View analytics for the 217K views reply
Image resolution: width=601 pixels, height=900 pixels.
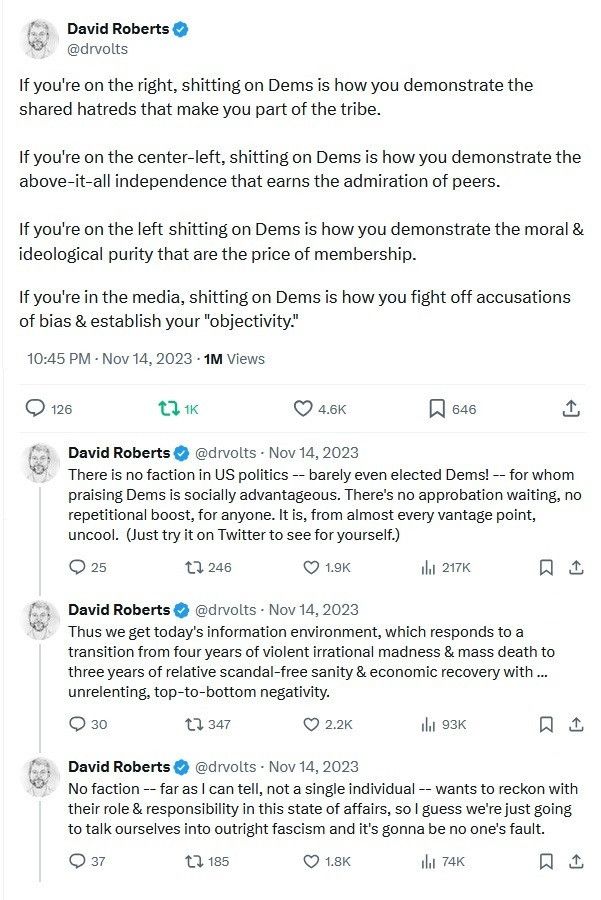pyautogui.click(x=429, y=567)
